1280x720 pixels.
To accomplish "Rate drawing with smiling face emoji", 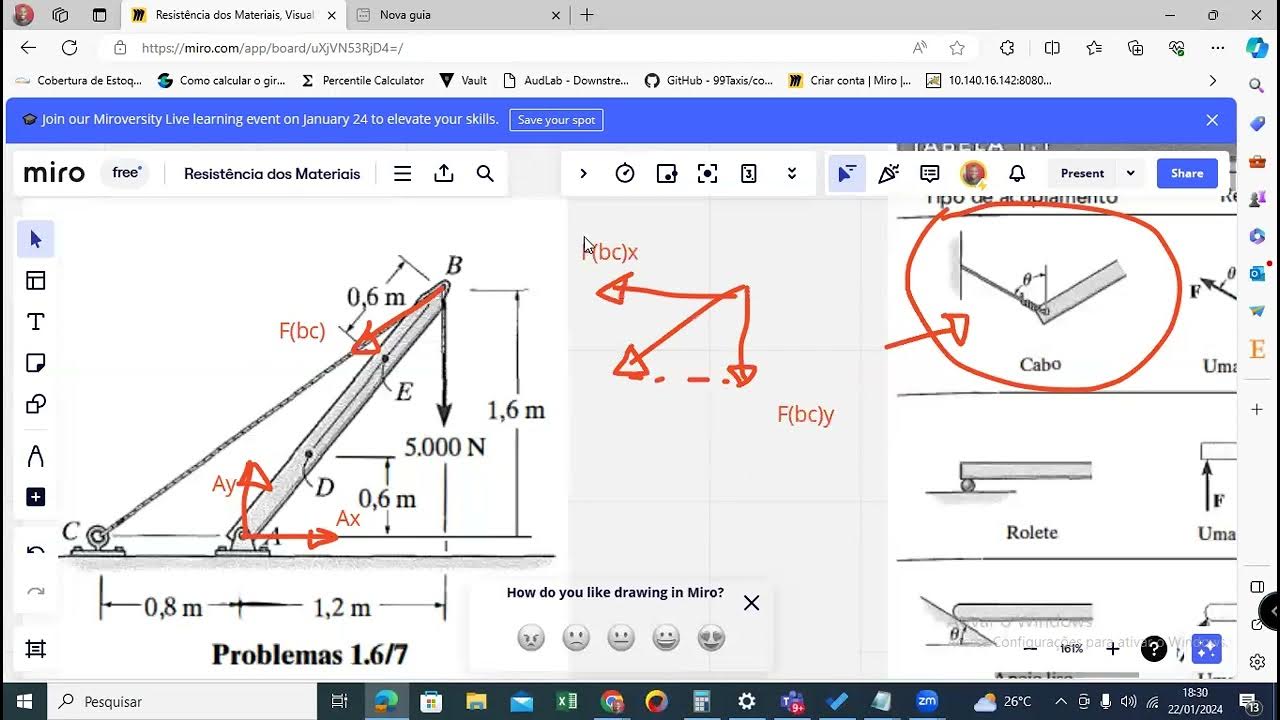I will pos(666,638).
